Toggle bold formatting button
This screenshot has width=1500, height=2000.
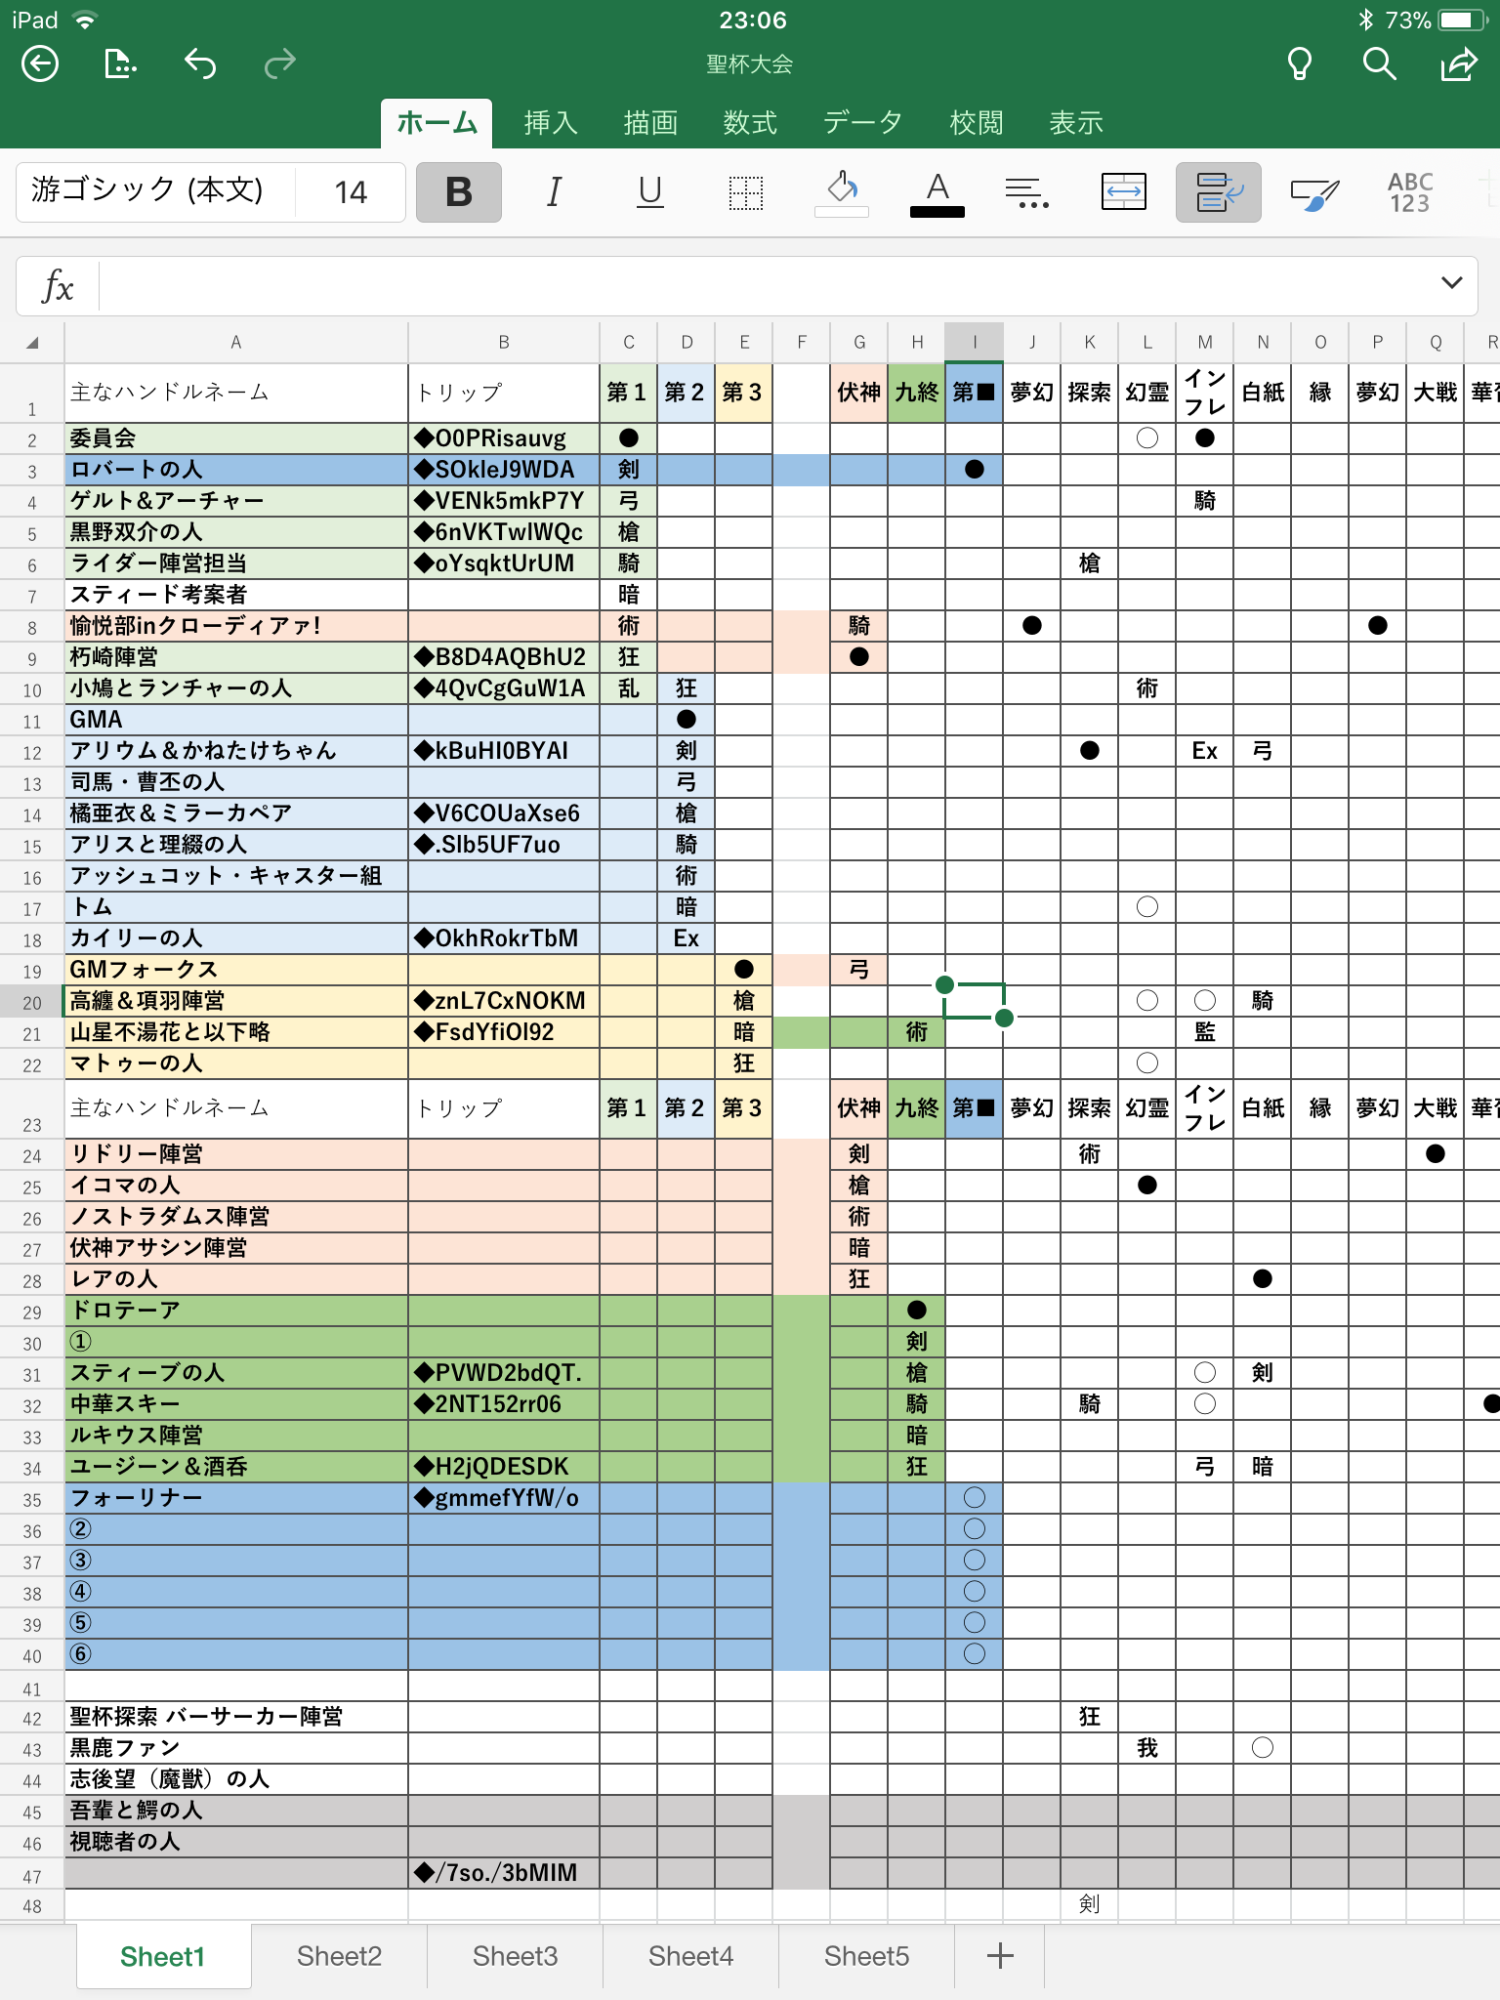tap(459, 192)
